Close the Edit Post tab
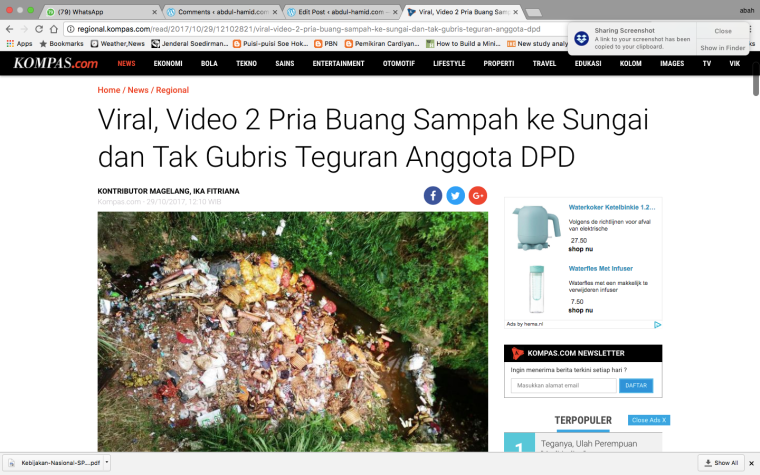 tap(395, 12)
